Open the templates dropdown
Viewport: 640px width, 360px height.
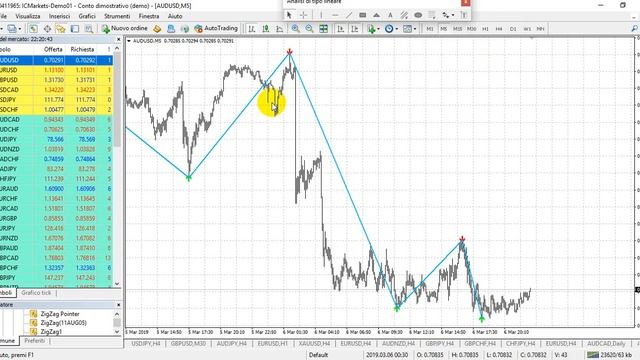(x=409, y=29)
